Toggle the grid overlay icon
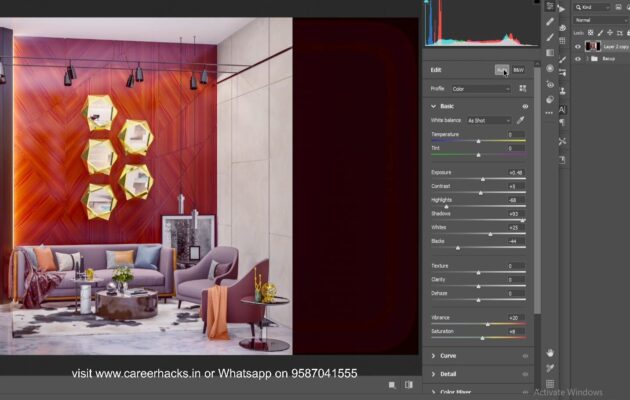630x400 pixels. (x=550, y=385)
